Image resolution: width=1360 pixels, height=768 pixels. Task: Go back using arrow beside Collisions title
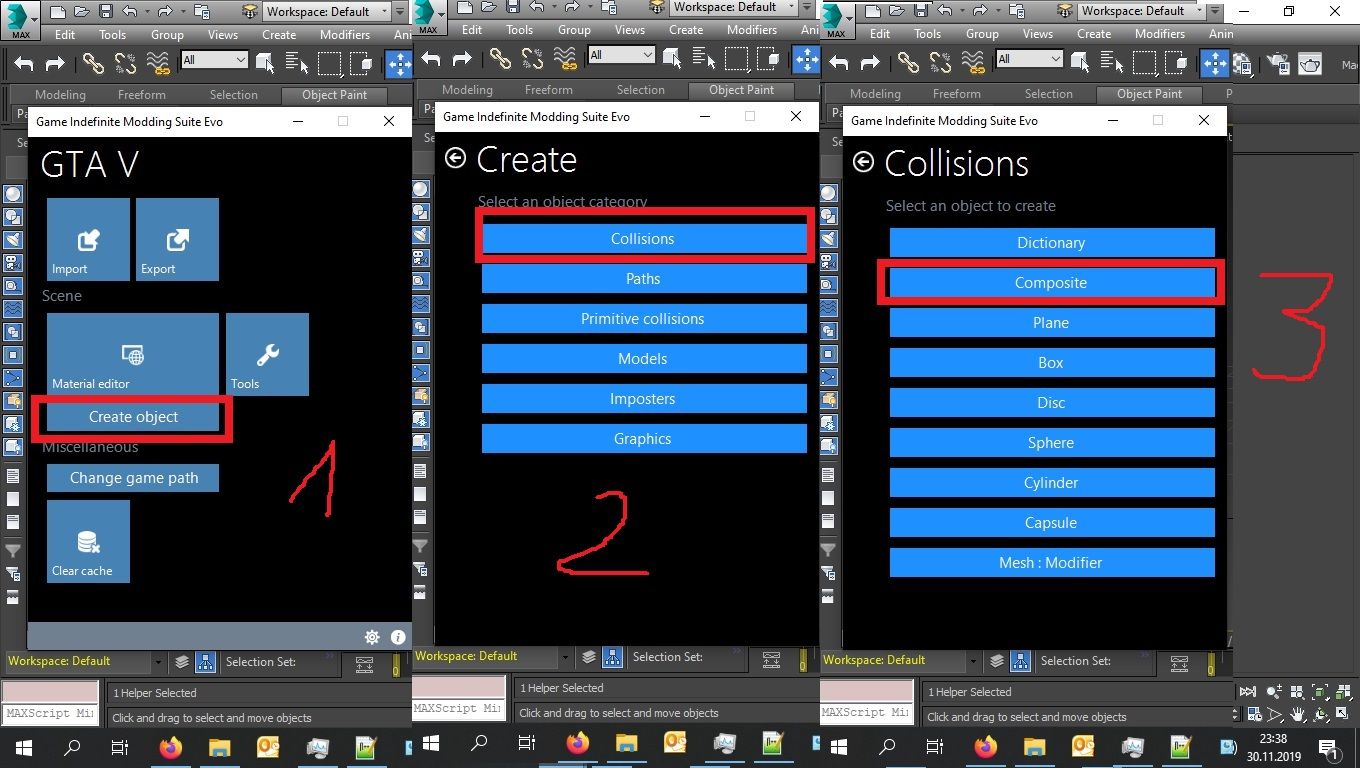pyautogui.click(x=864, y=162)
